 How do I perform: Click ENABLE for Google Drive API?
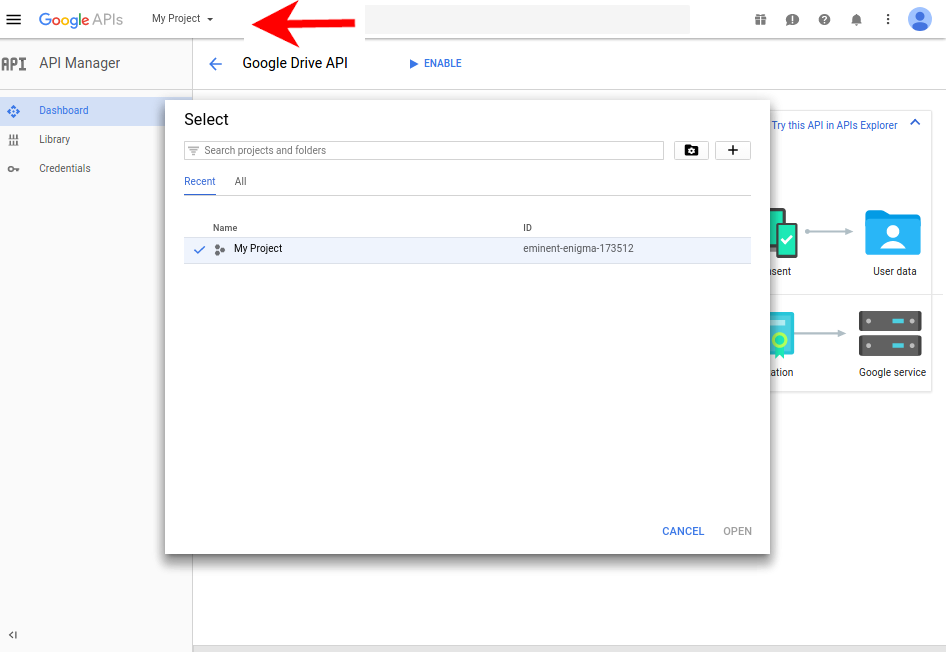(x=436, y=63)
